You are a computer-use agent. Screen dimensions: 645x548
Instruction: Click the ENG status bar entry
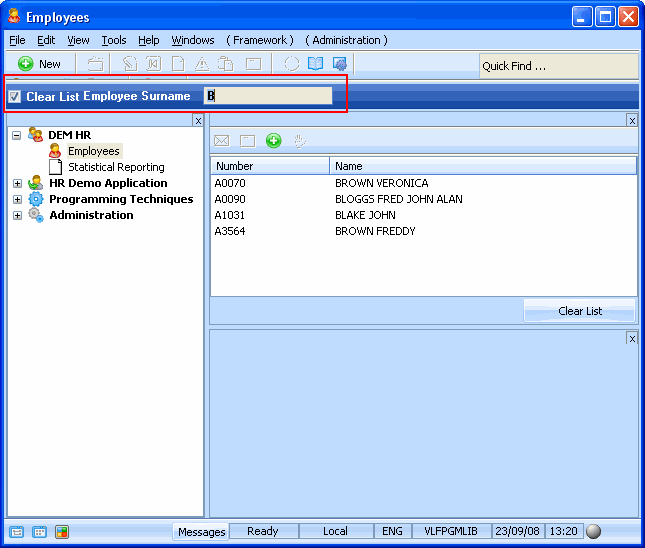[x=392, y=531]
